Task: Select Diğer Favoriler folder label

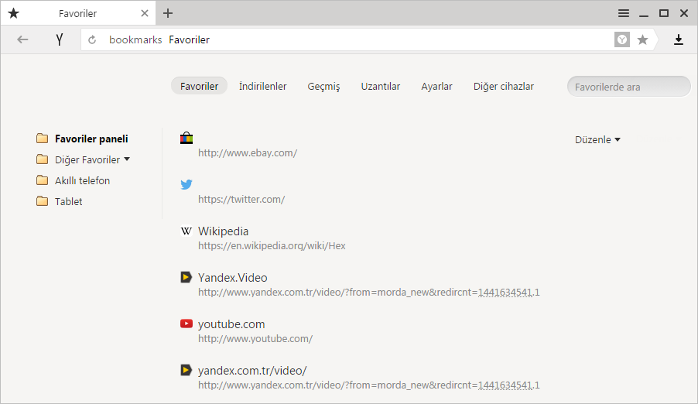Action: (87, 160)
